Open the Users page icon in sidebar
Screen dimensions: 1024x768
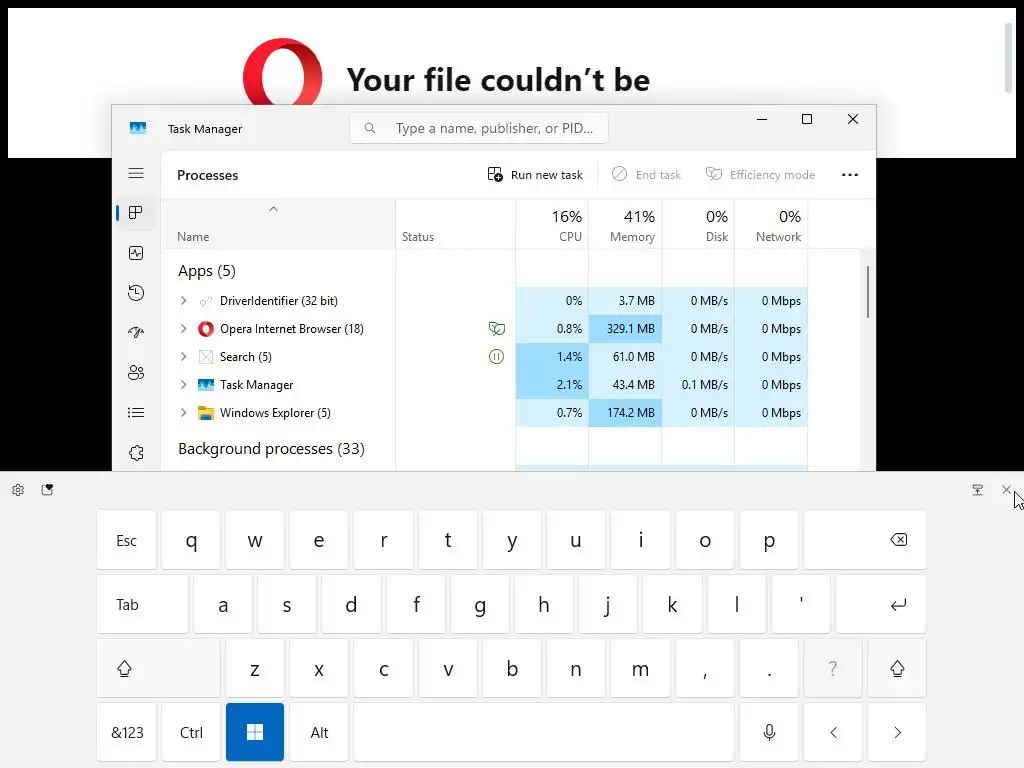[x=136, y=373]
